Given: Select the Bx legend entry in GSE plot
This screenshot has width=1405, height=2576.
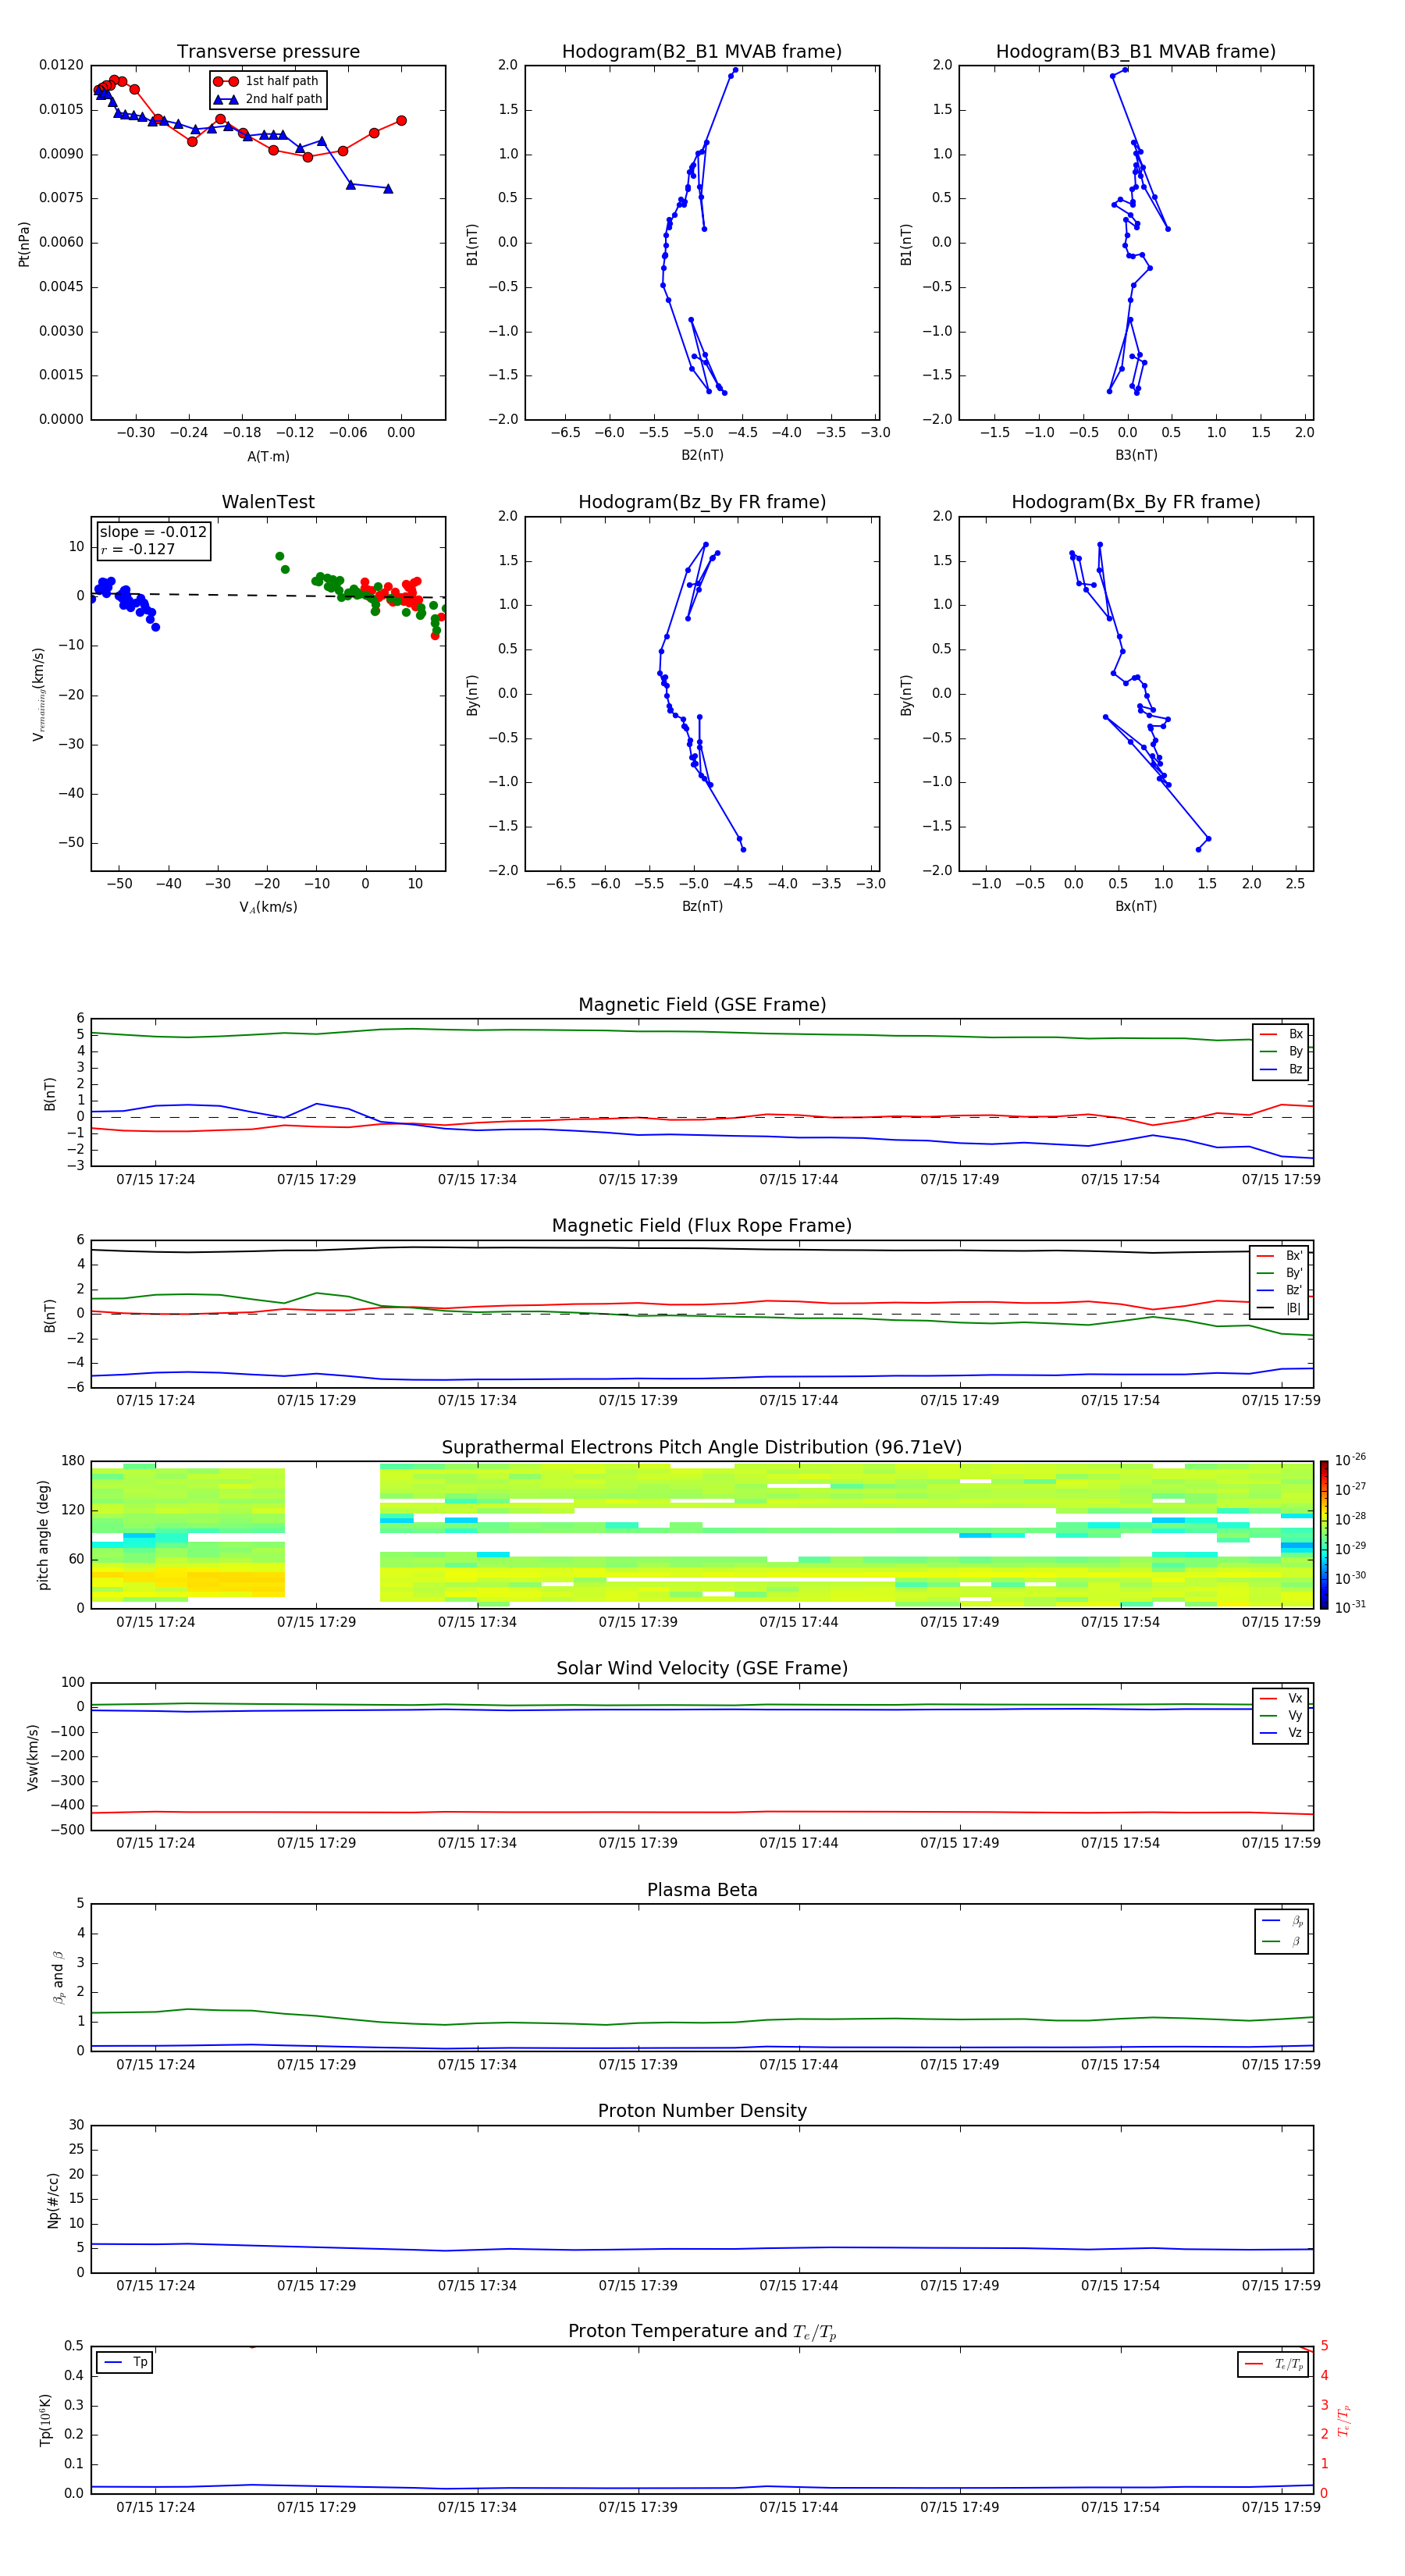Looking at the screenshot, I should pos(1281,1034).
